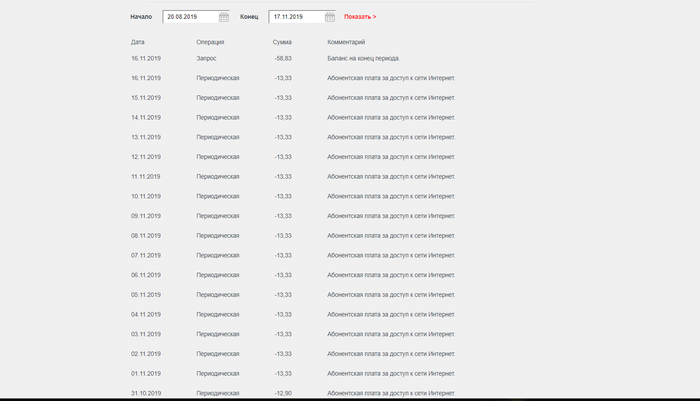
Task: Click the Комментарий column header
Action: coord(346,42)
